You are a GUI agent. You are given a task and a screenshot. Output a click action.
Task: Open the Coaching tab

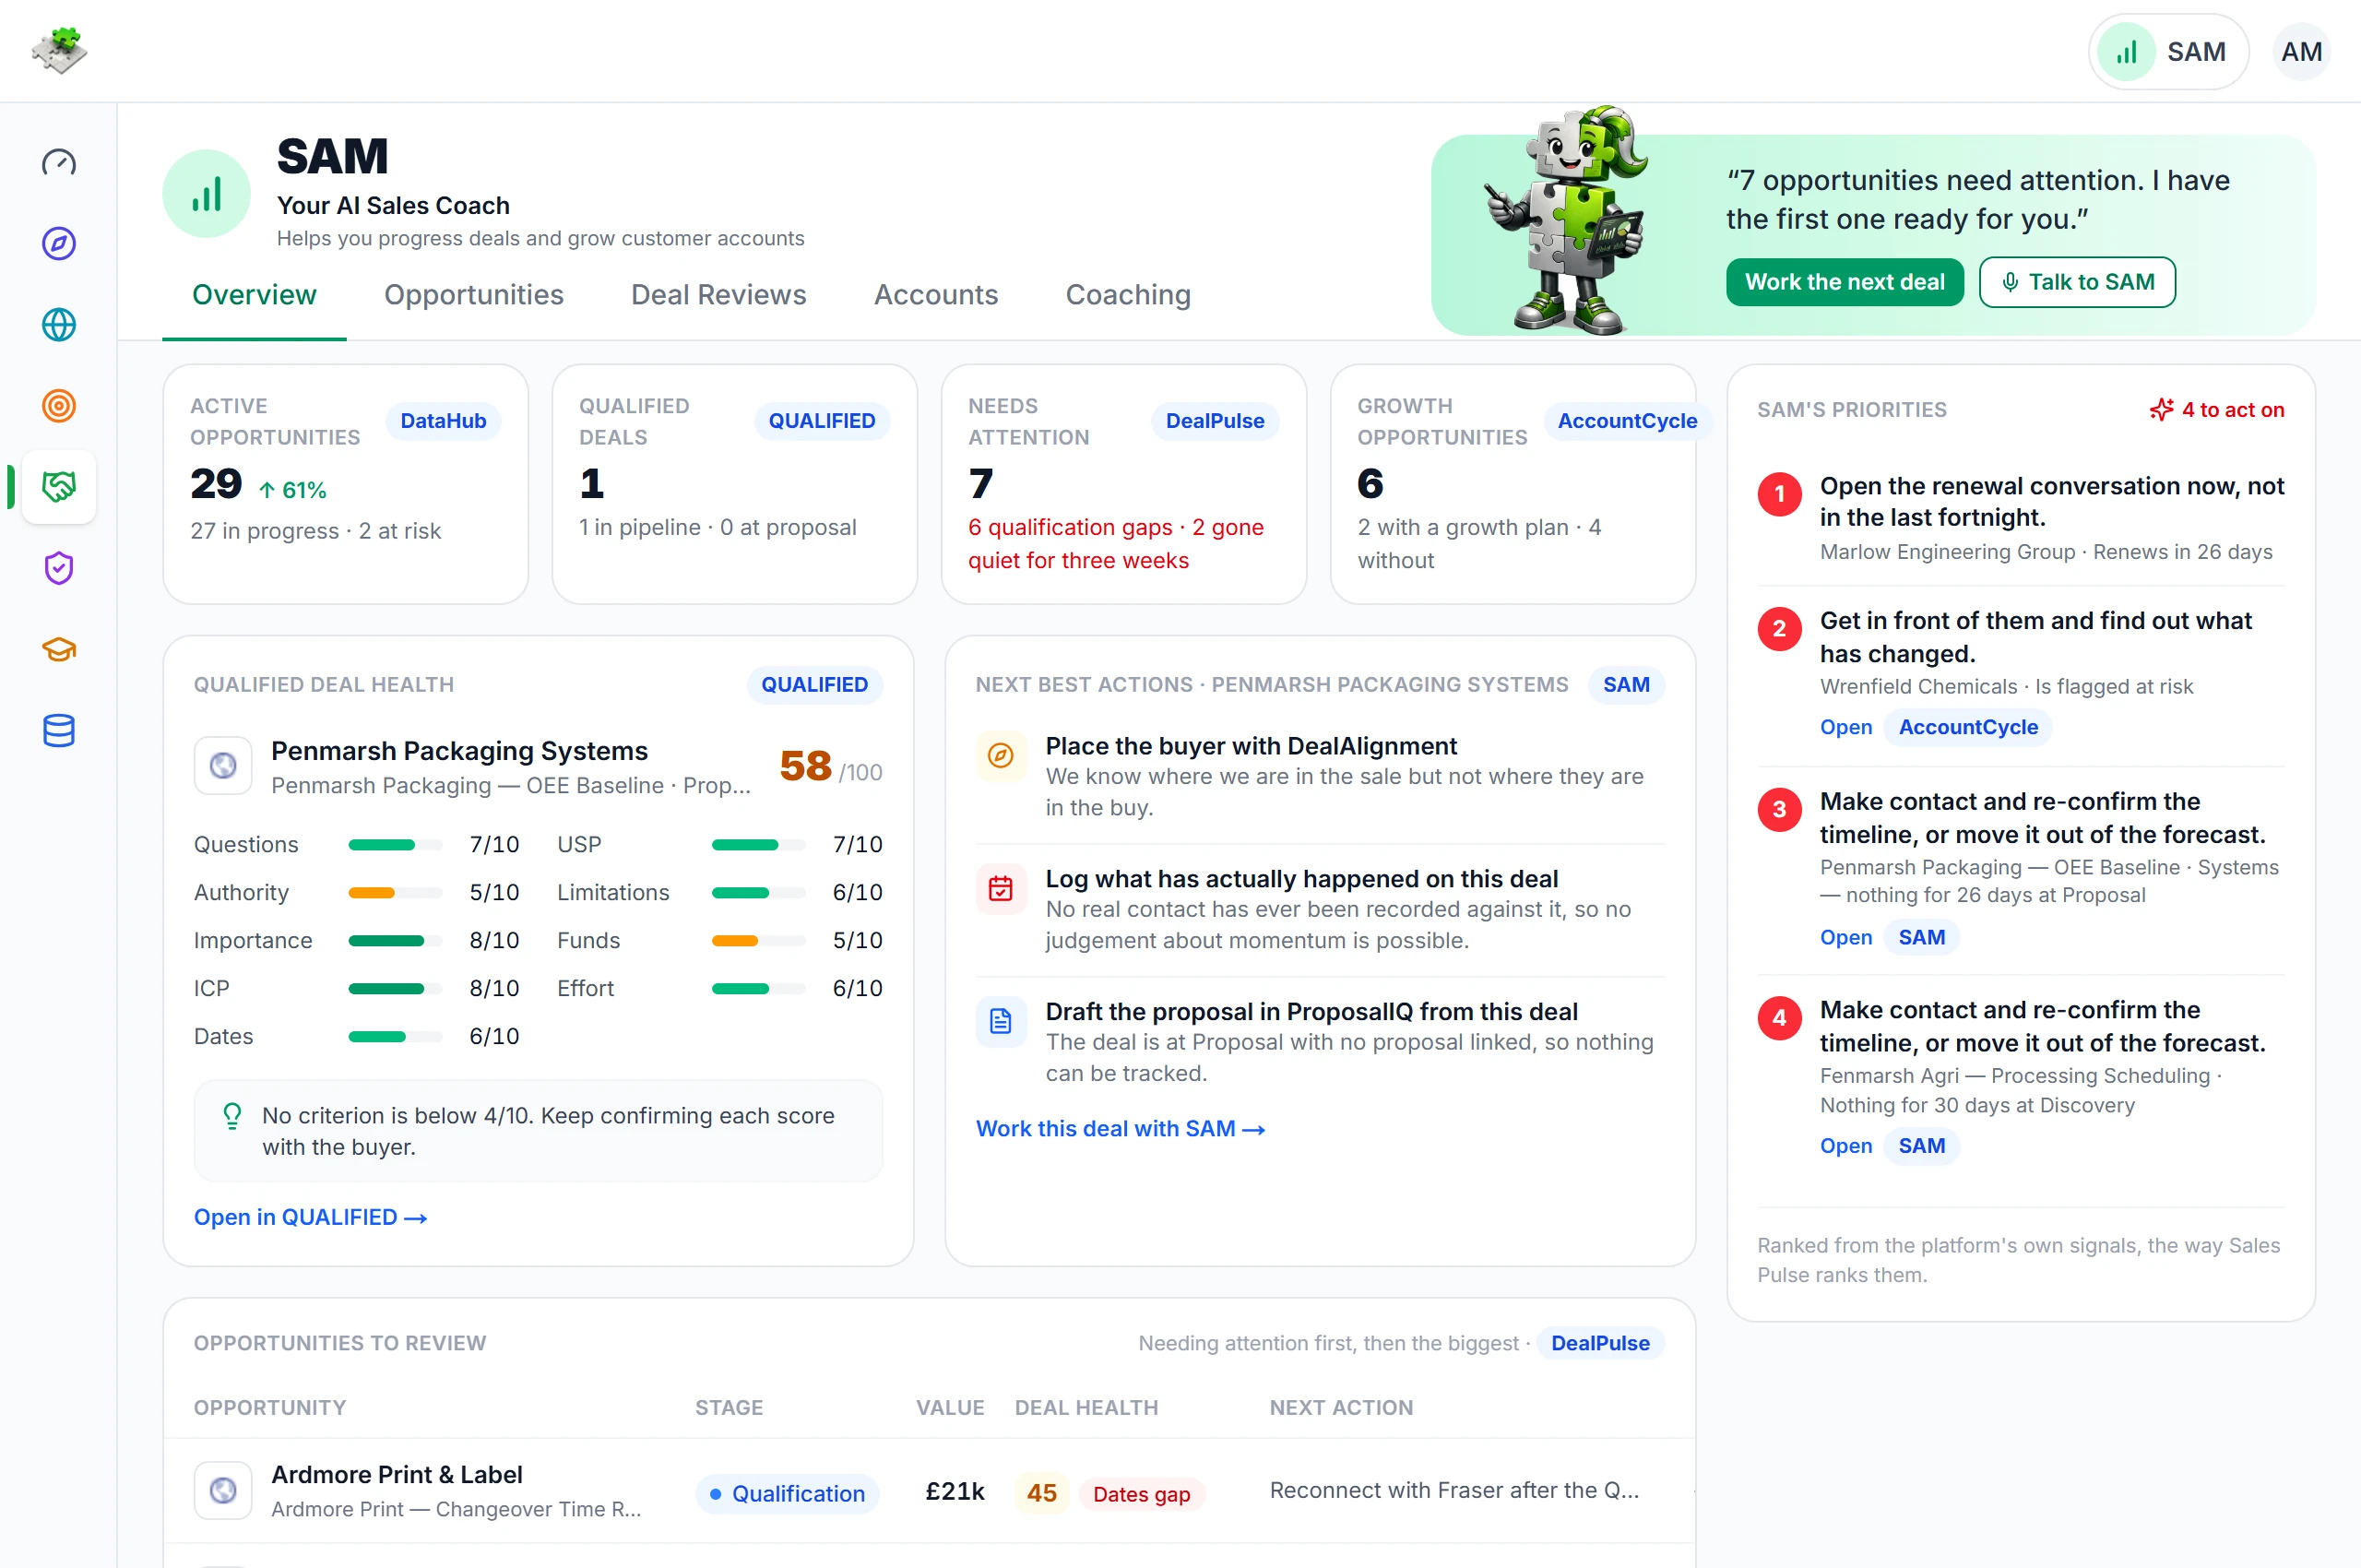click(1128, 295)
